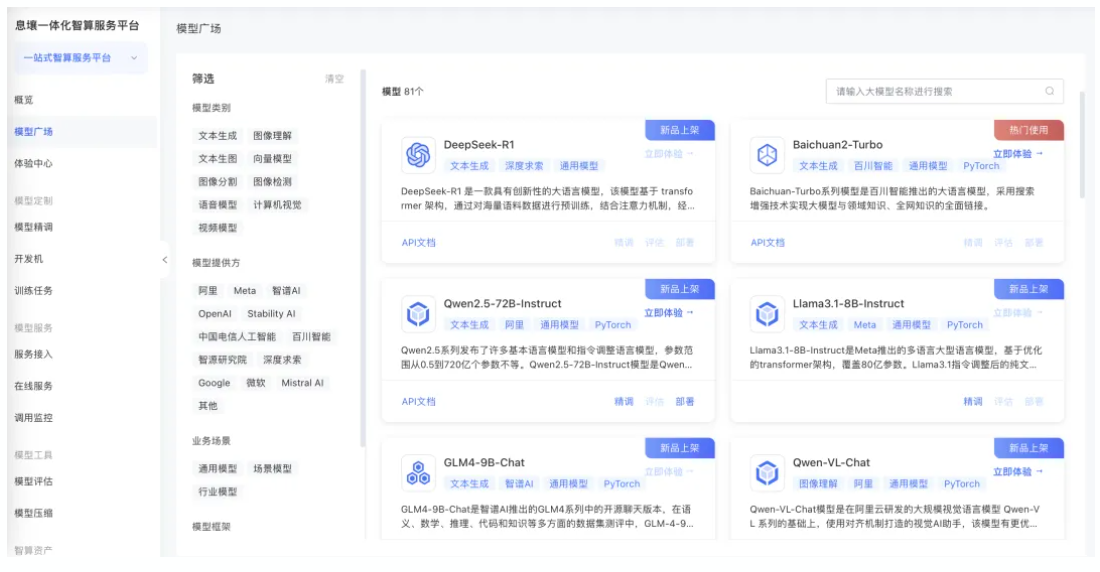Screen dimensions: 1100x572
Task: Collapse the sidebar with the arrow handle
Action: [x=165, y=260]
